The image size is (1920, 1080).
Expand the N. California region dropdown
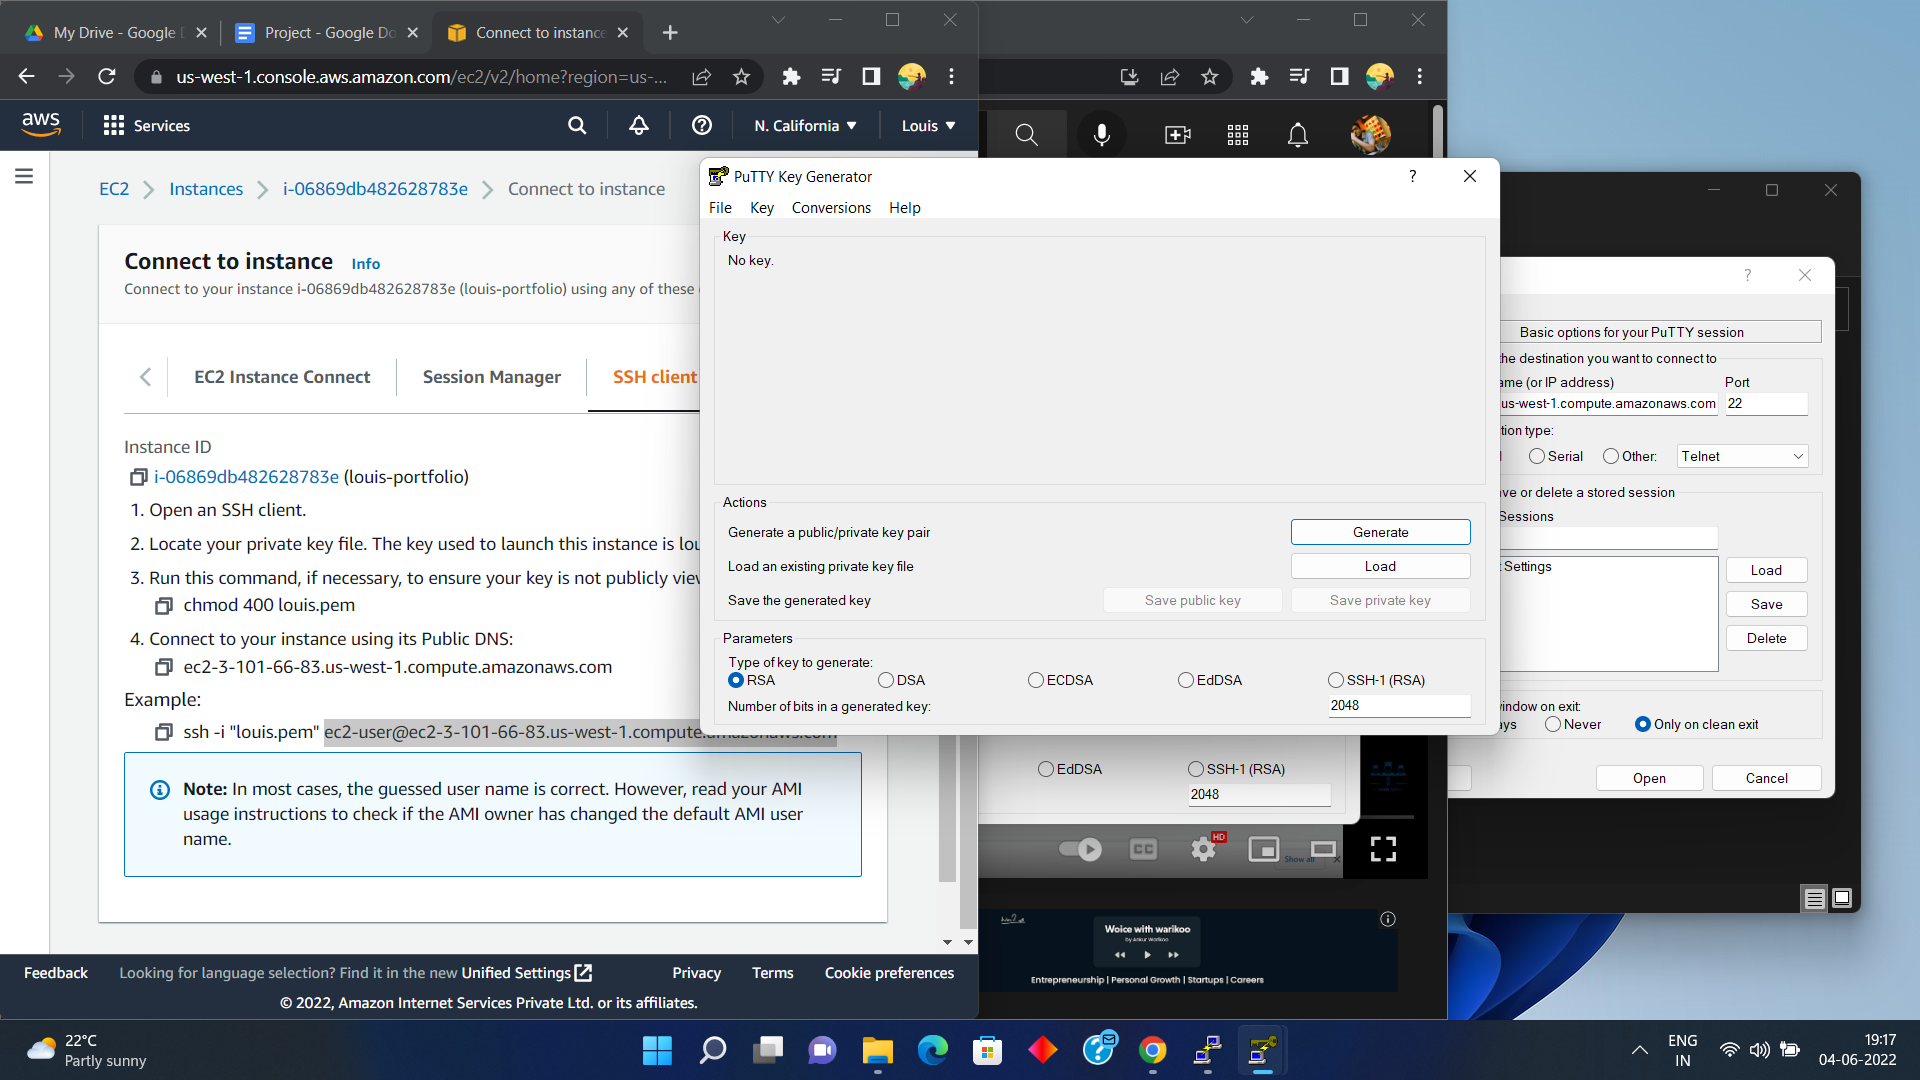click(806, 125)
